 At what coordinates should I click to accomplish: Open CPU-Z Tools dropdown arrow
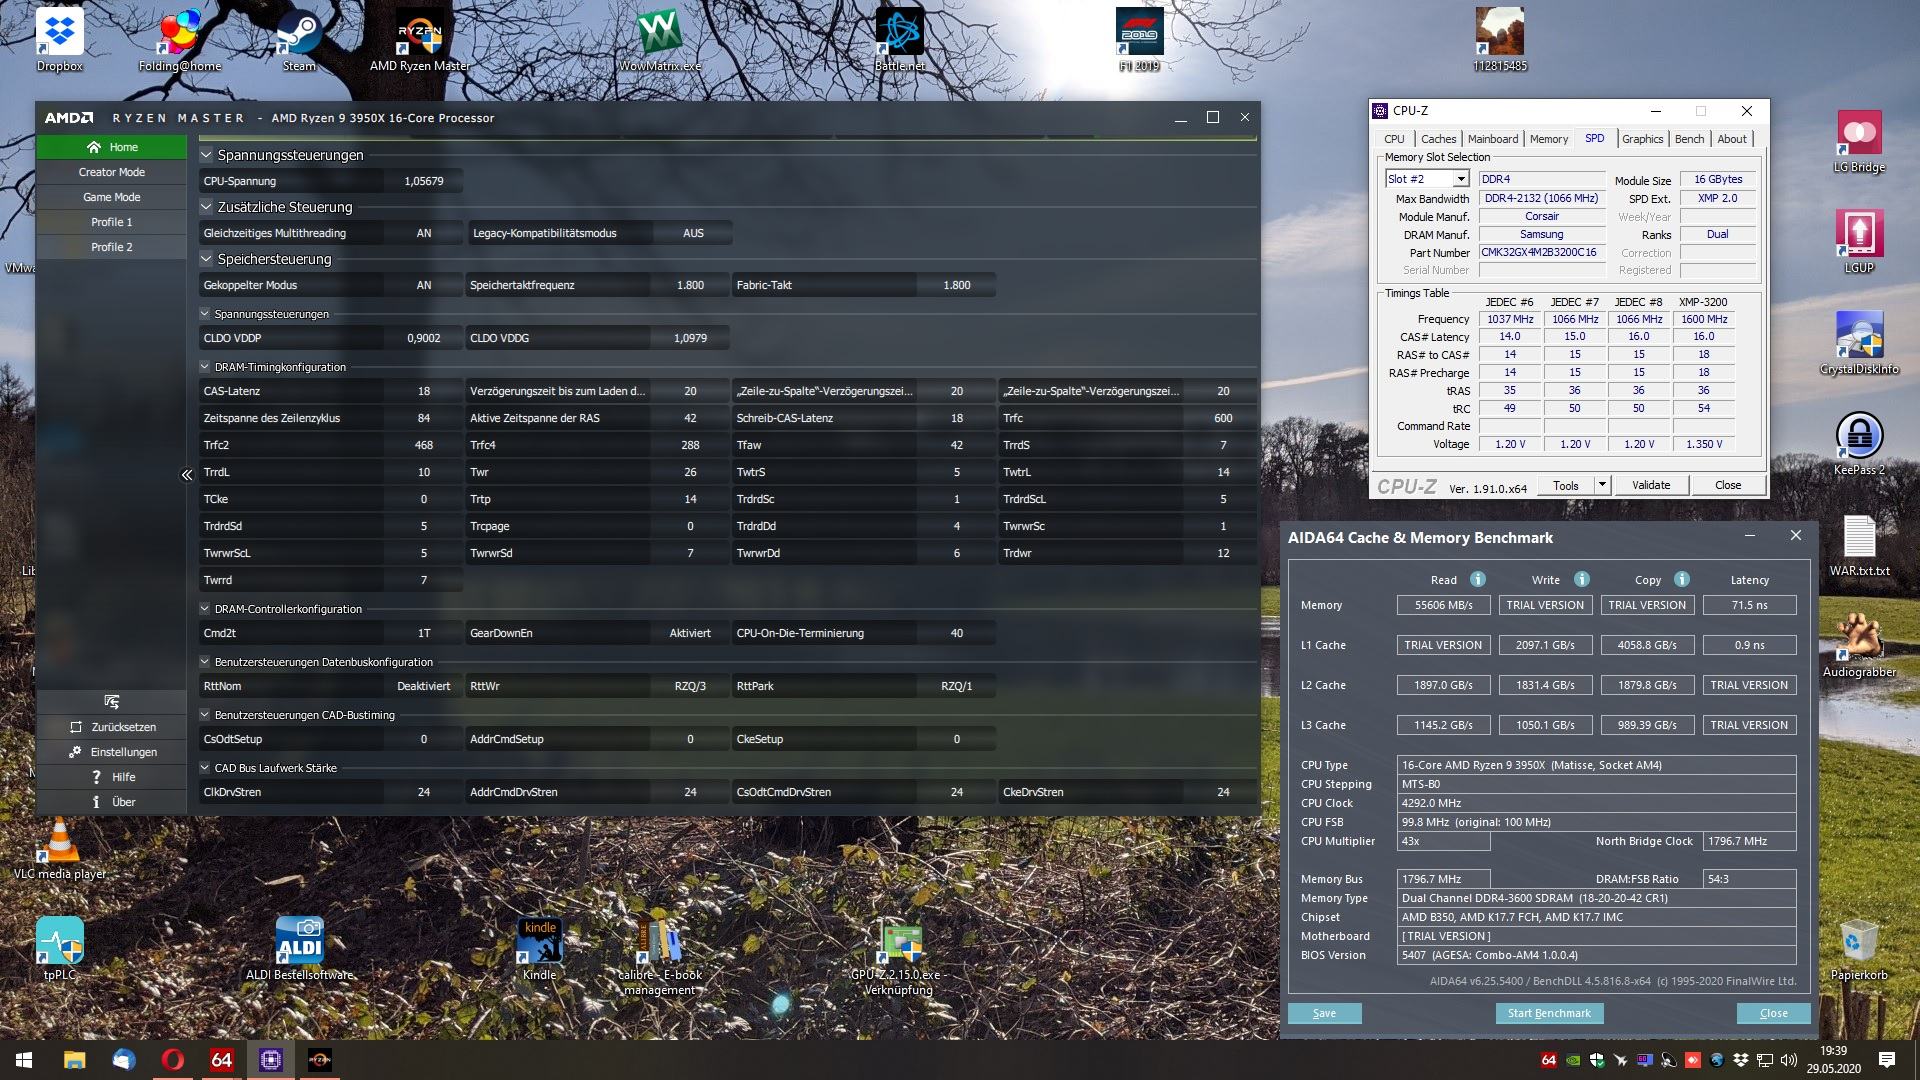click(x=1601, y=485)
